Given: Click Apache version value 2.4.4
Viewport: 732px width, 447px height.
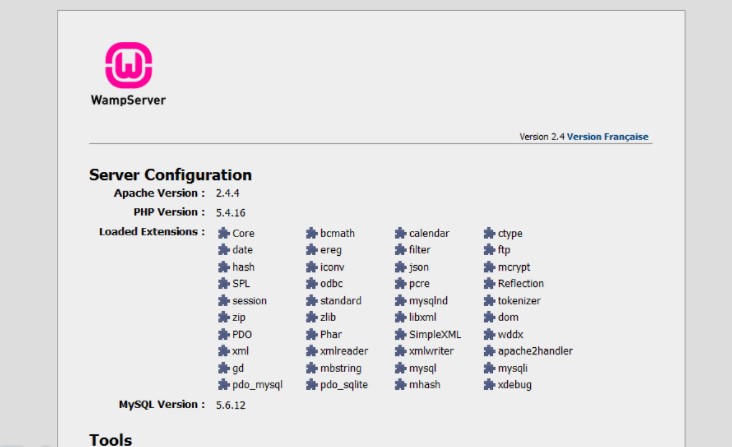Looking at the screenshot, I should 227,193.
